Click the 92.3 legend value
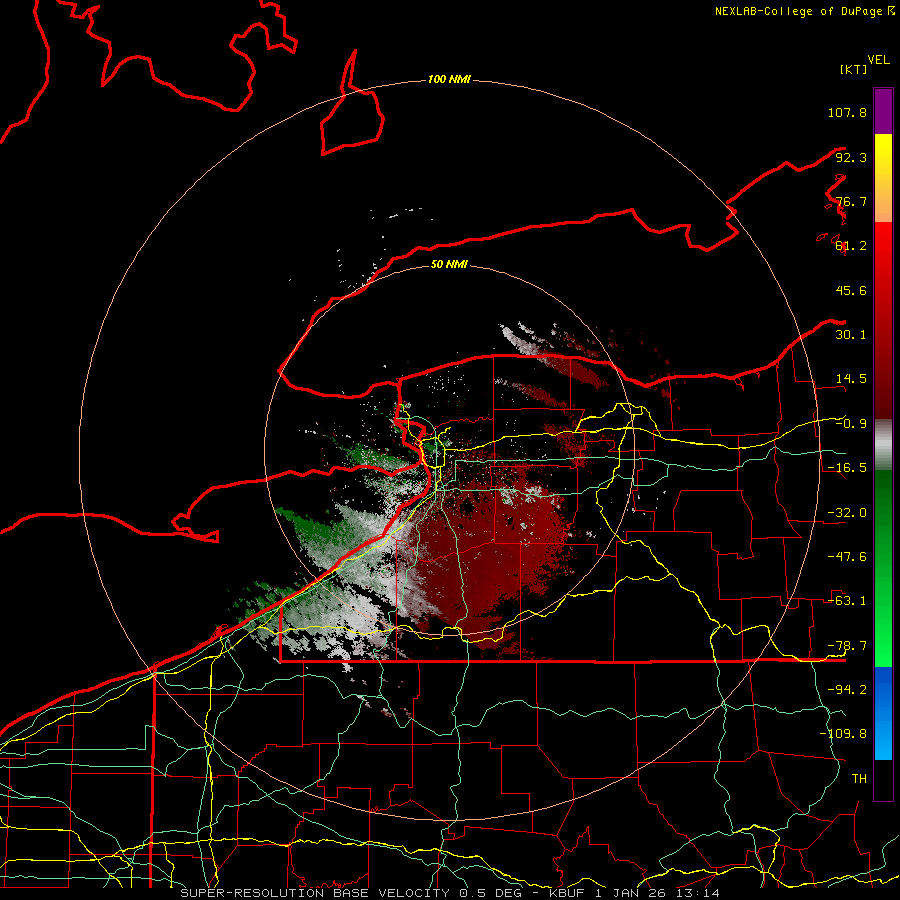The width and height of the screenshot is (900, 900). (x=851, y=157)
